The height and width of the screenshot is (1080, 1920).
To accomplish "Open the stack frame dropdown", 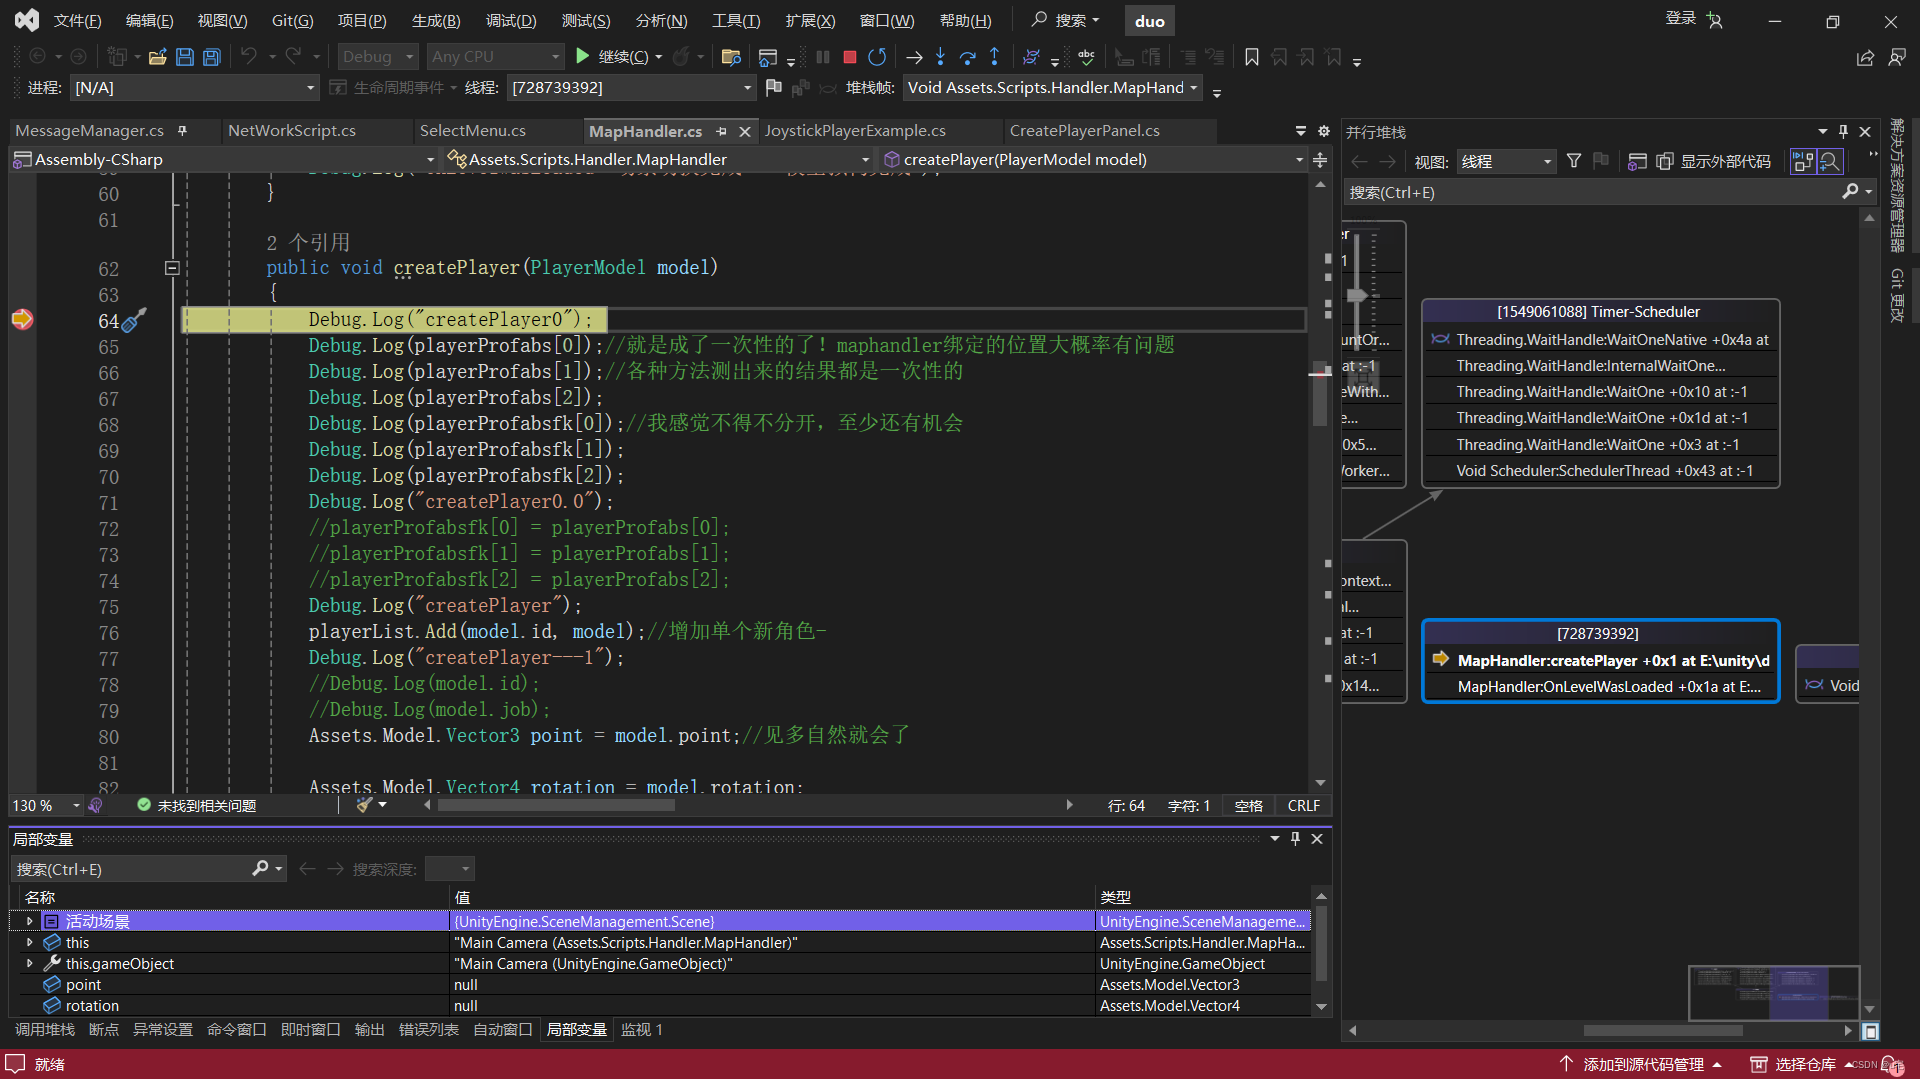I will click(x=1052, y=88).
